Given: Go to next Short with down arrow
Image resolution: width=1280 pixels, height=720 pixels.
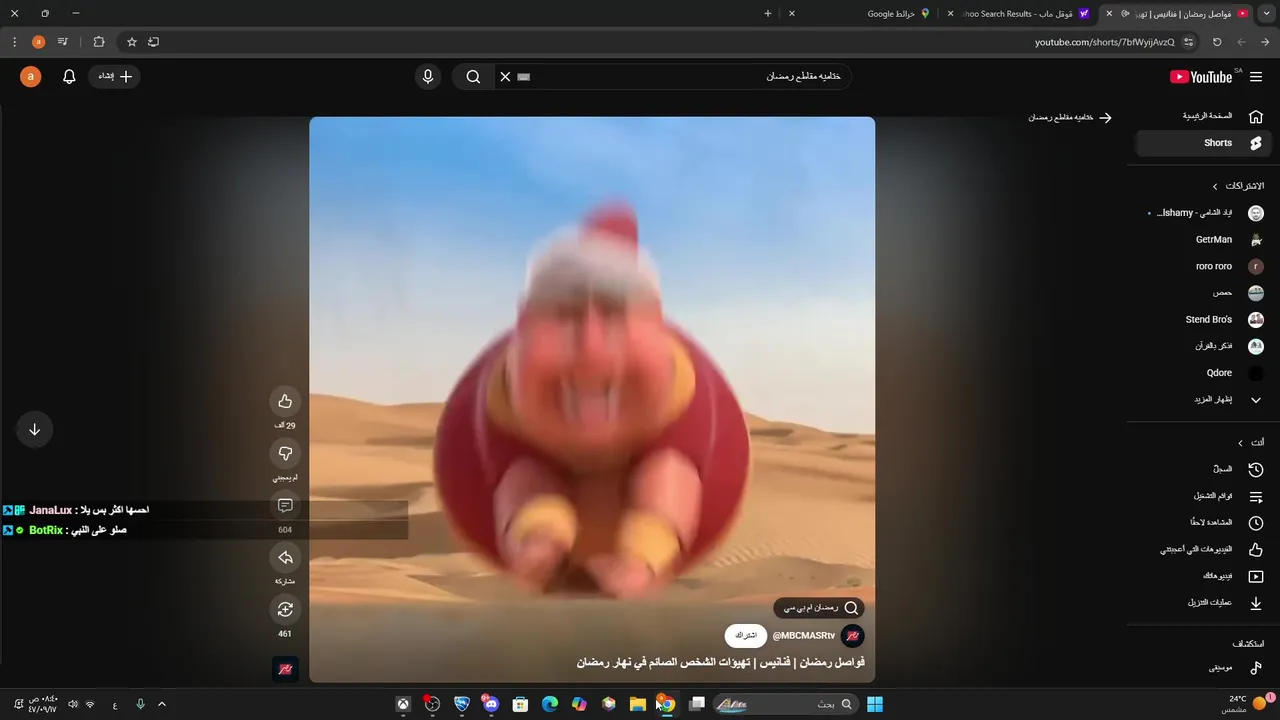Looking at the screenshot, I should point(34,429).
